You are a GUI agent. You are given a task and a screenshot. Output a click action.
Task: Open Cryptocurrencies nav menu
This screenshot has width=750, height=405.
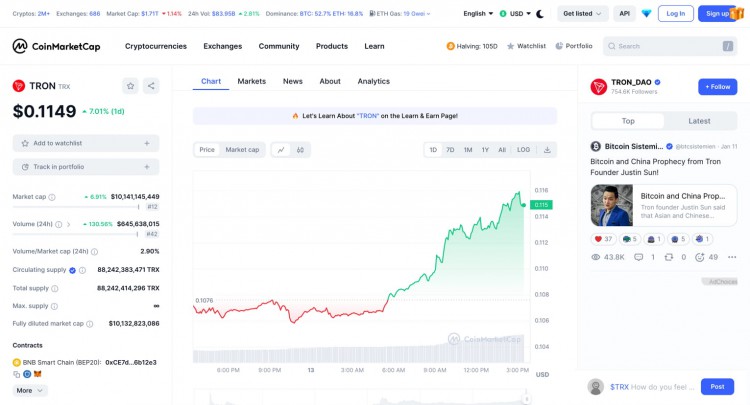point(156,46)
